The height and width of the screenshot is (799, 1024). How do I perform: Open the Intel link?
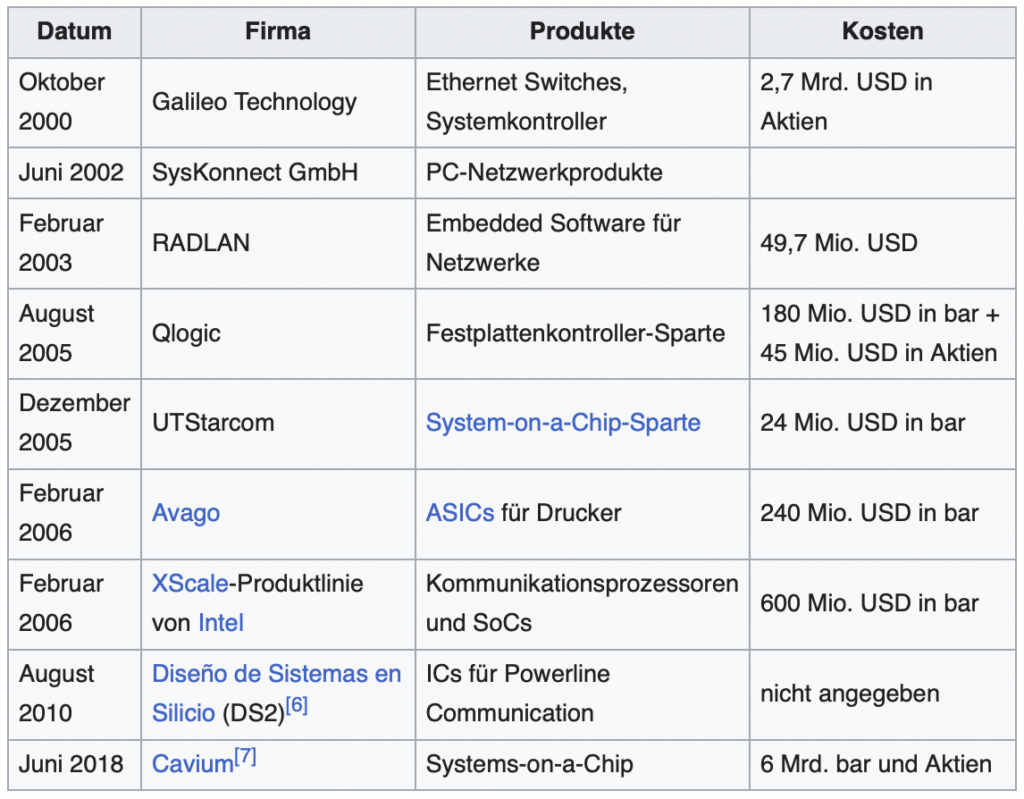coord(221,623)
